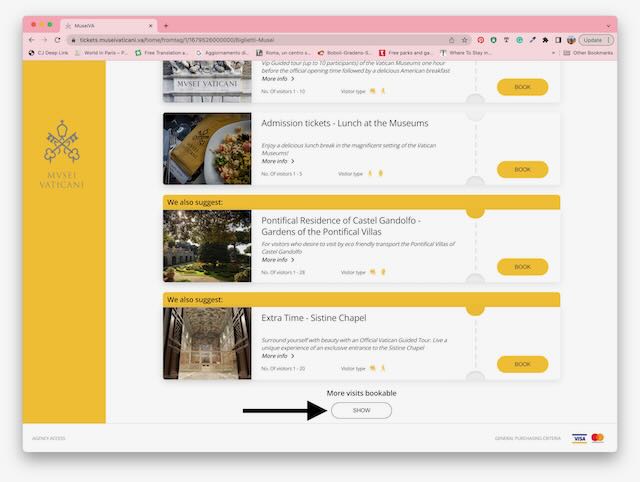Book Extra Time Sistine Chapel

522,364
